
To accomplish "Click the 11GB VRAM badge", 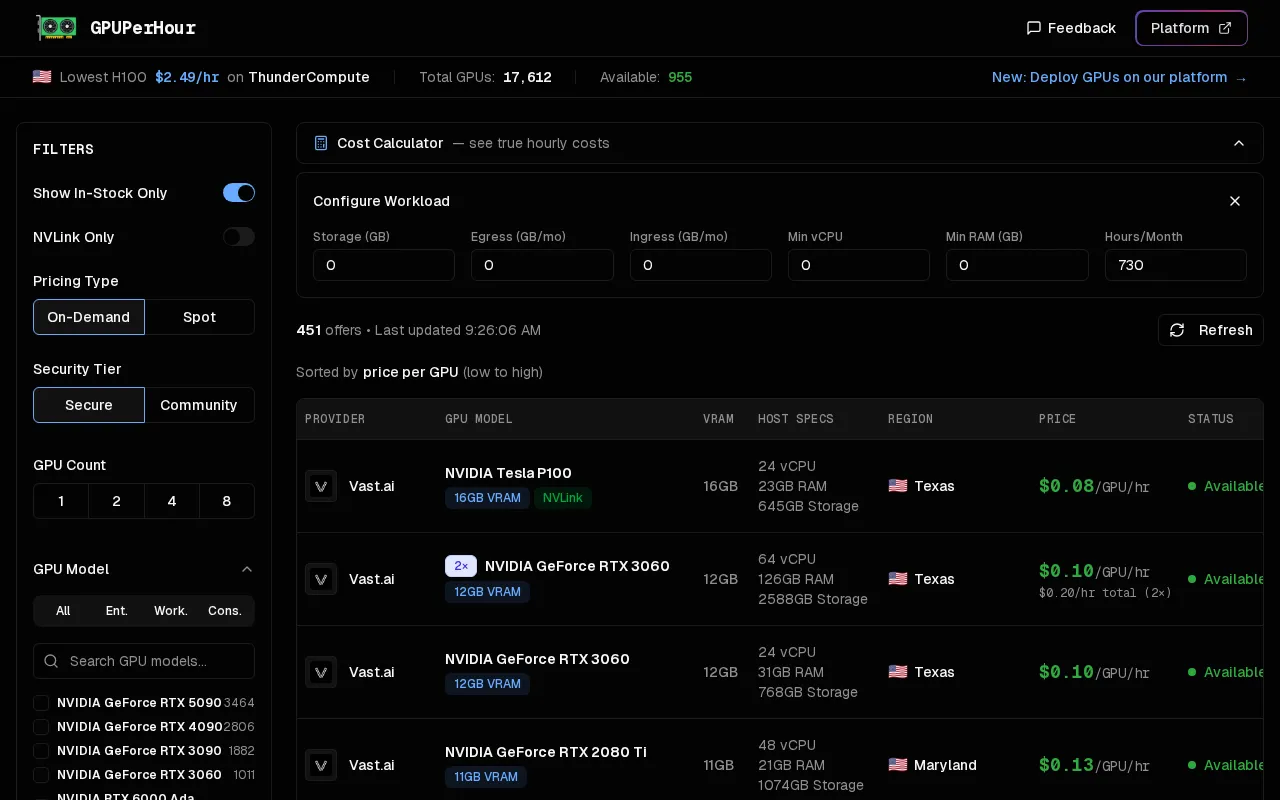I will pyautogui.click(x=486, y=777).
